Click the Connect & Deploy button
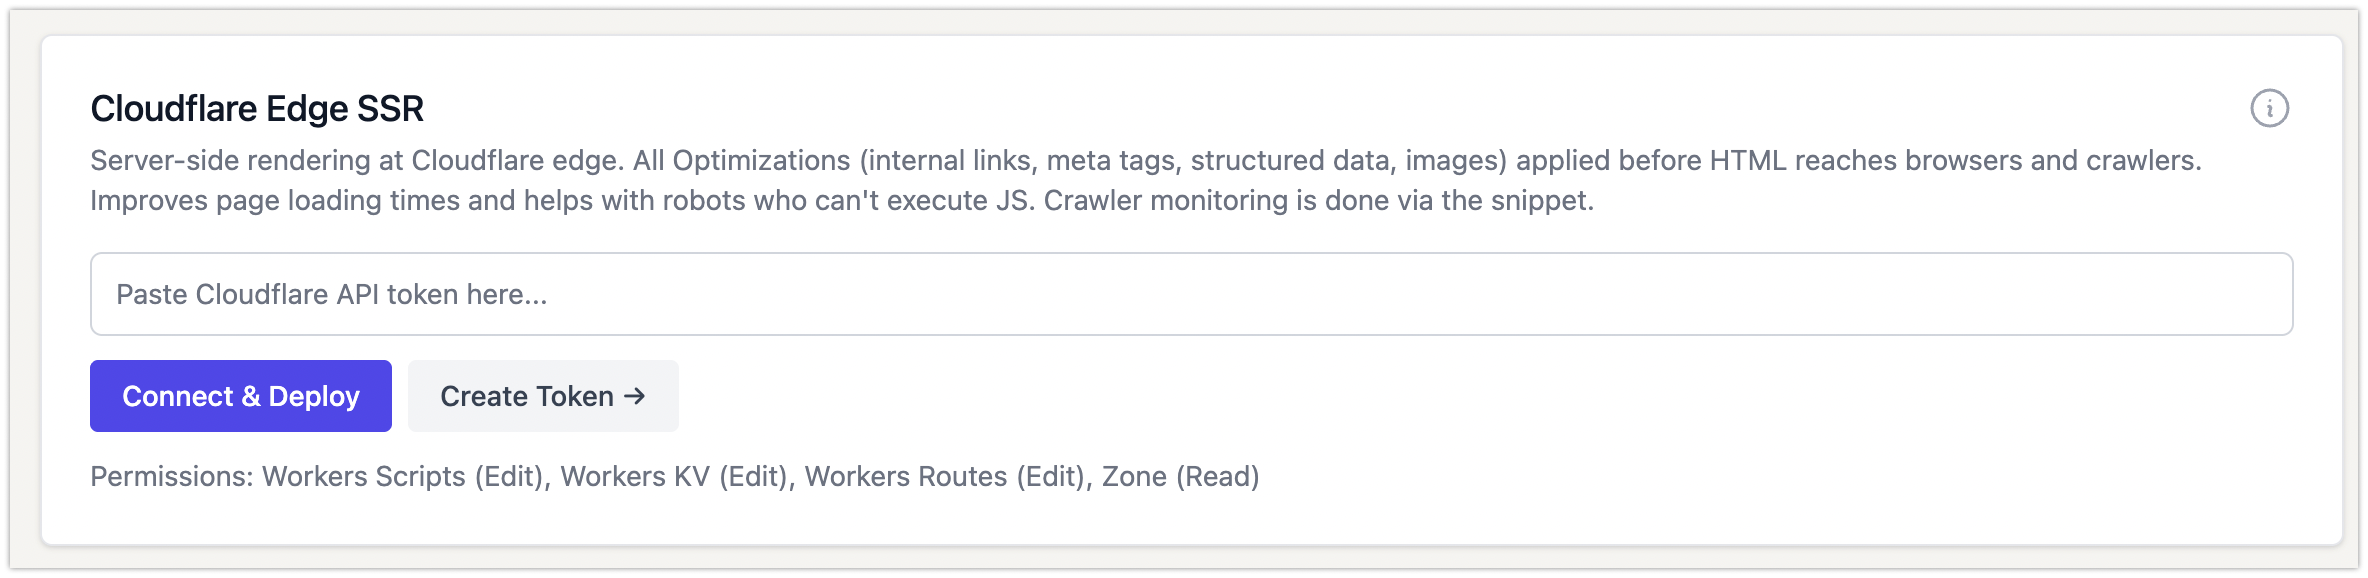This screenshot has height=578, width=2368. coord(240,396)
